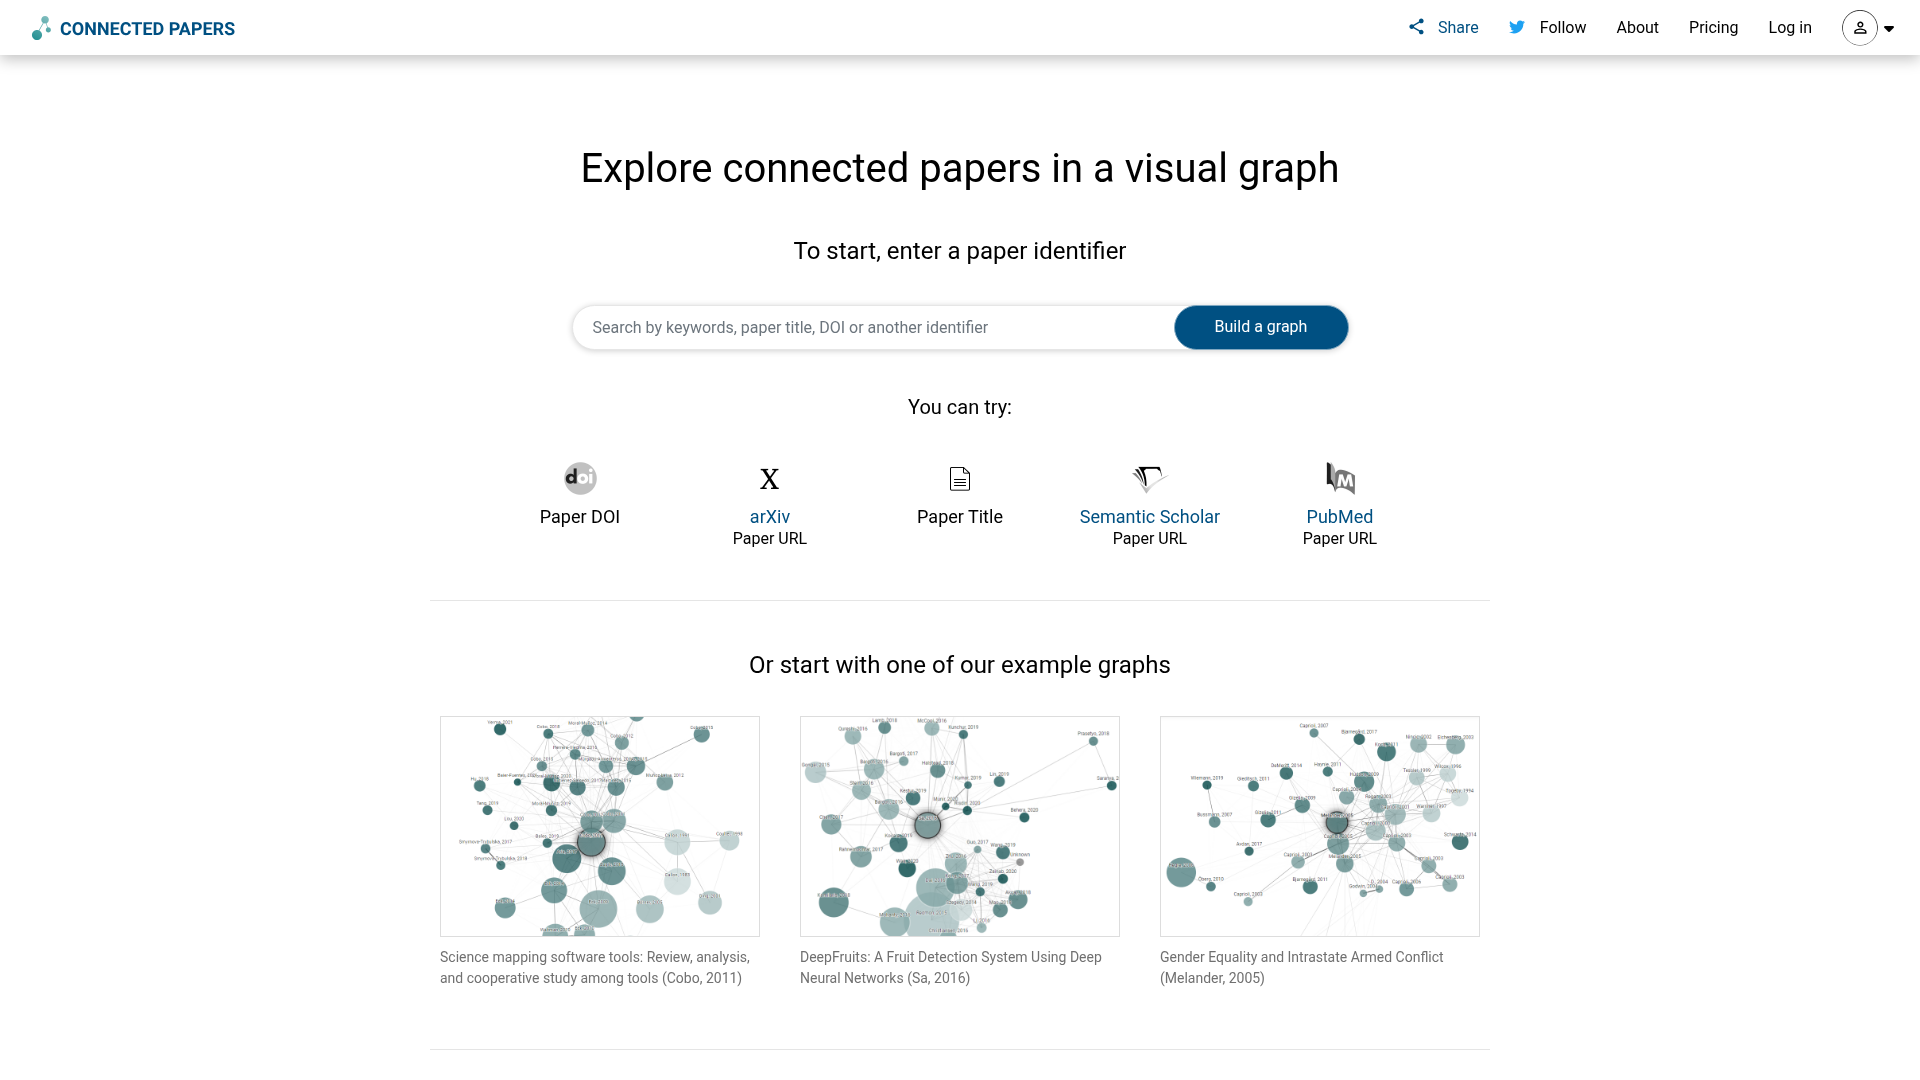Click the Twitter bird icon
This screenshot has height=1080, width=1920.
point(1516,27)
